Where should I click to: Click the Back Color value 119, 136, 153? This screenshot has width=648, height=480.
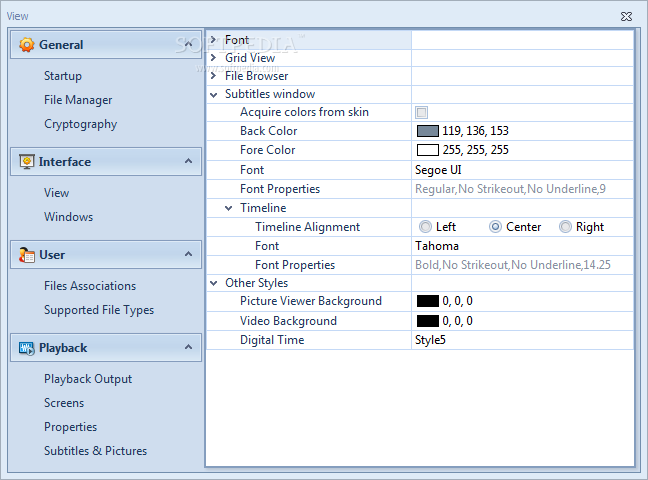tap(475, 131)
